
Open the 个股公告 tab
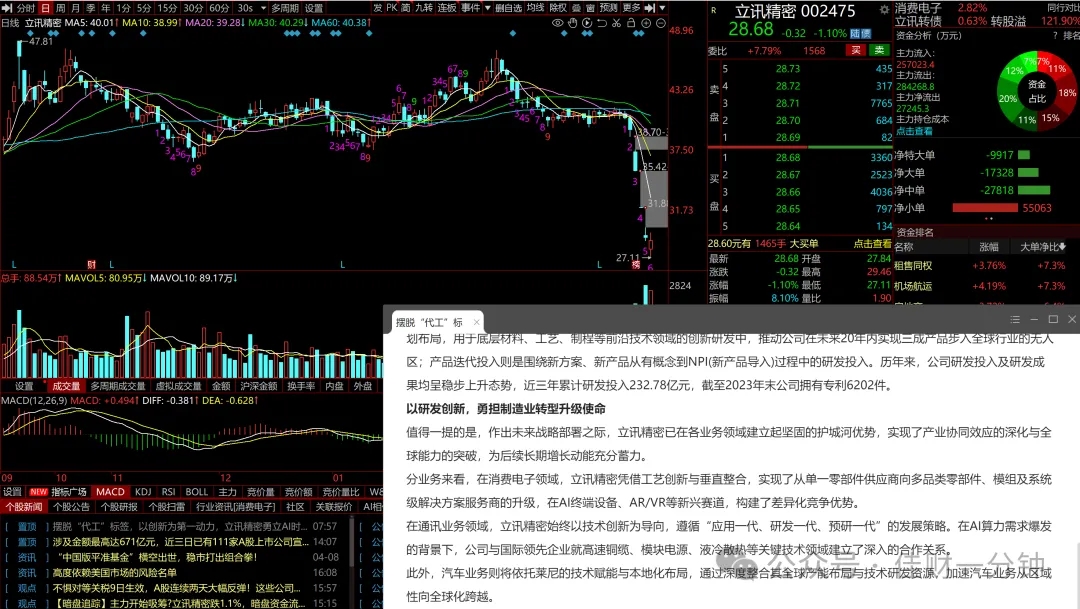pyautogui.click(x=71, y=507)
